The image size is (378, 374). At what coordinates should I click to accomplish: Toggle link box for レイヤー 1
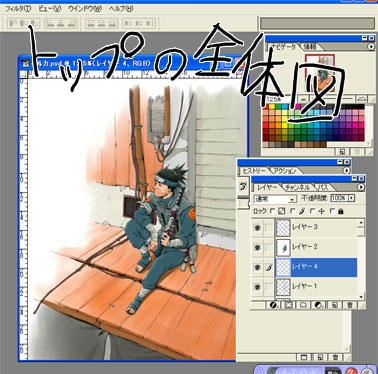tap(269, 286)
